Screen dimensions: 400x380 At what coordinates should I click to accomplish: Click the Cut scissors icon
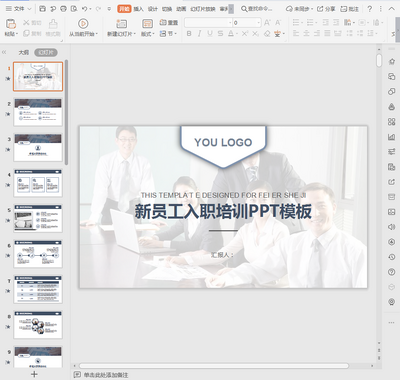tap(26, 23)
